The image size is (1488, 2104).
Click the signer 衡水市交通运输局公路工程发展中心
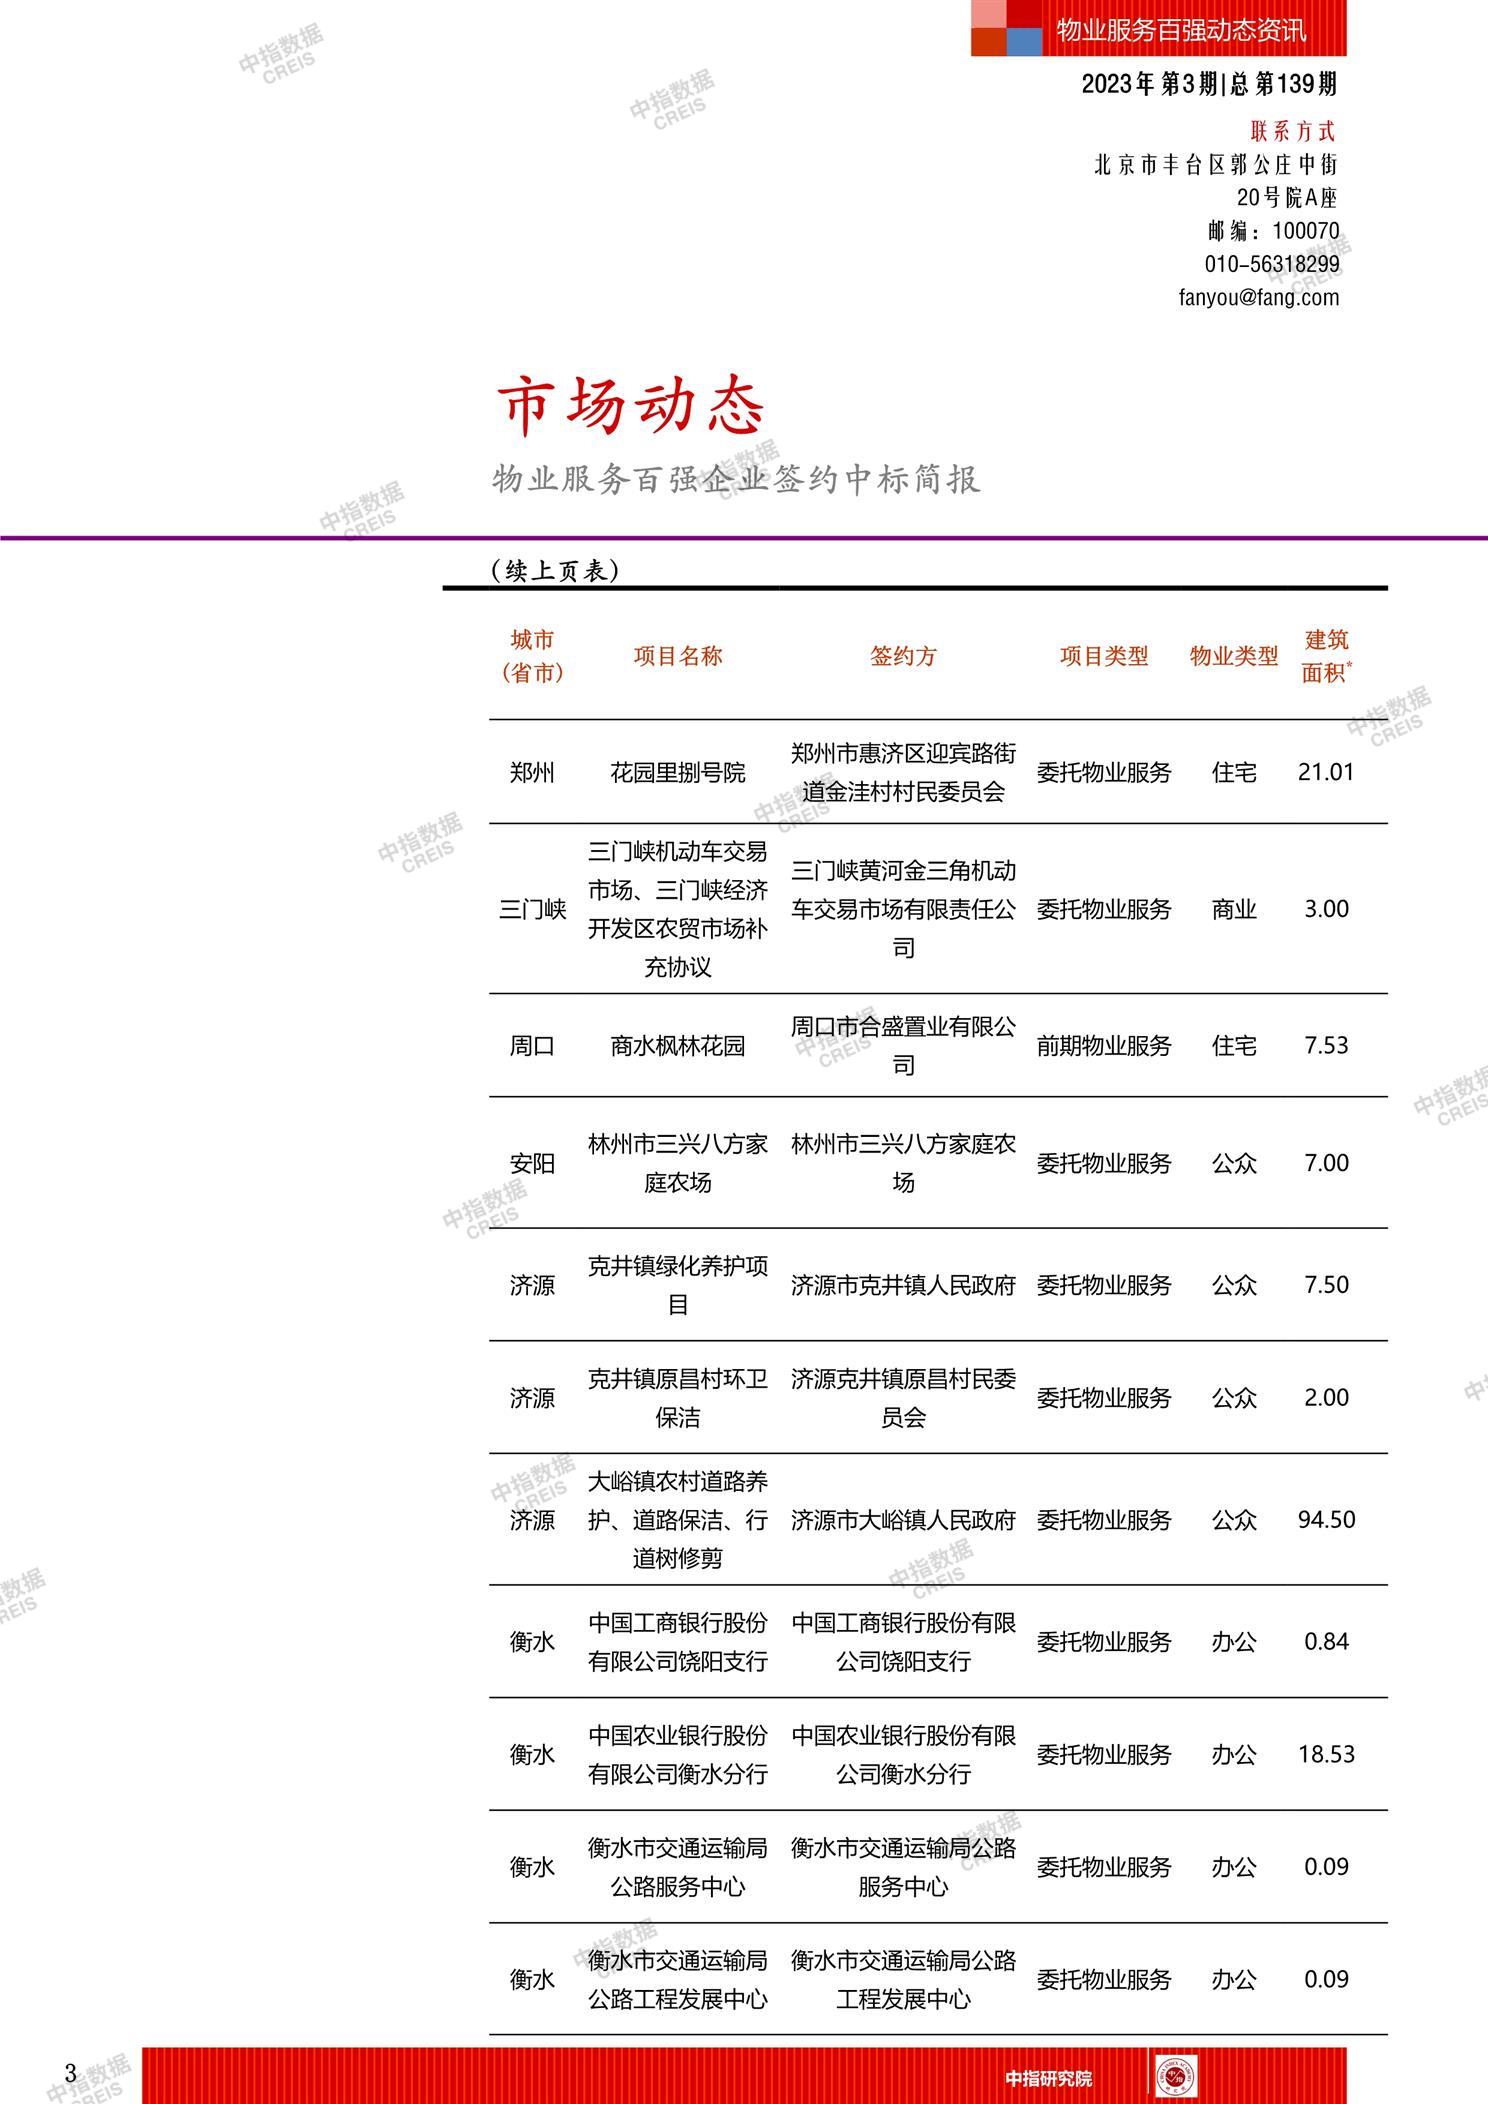pyautogui.click(x=903, y=1979)
